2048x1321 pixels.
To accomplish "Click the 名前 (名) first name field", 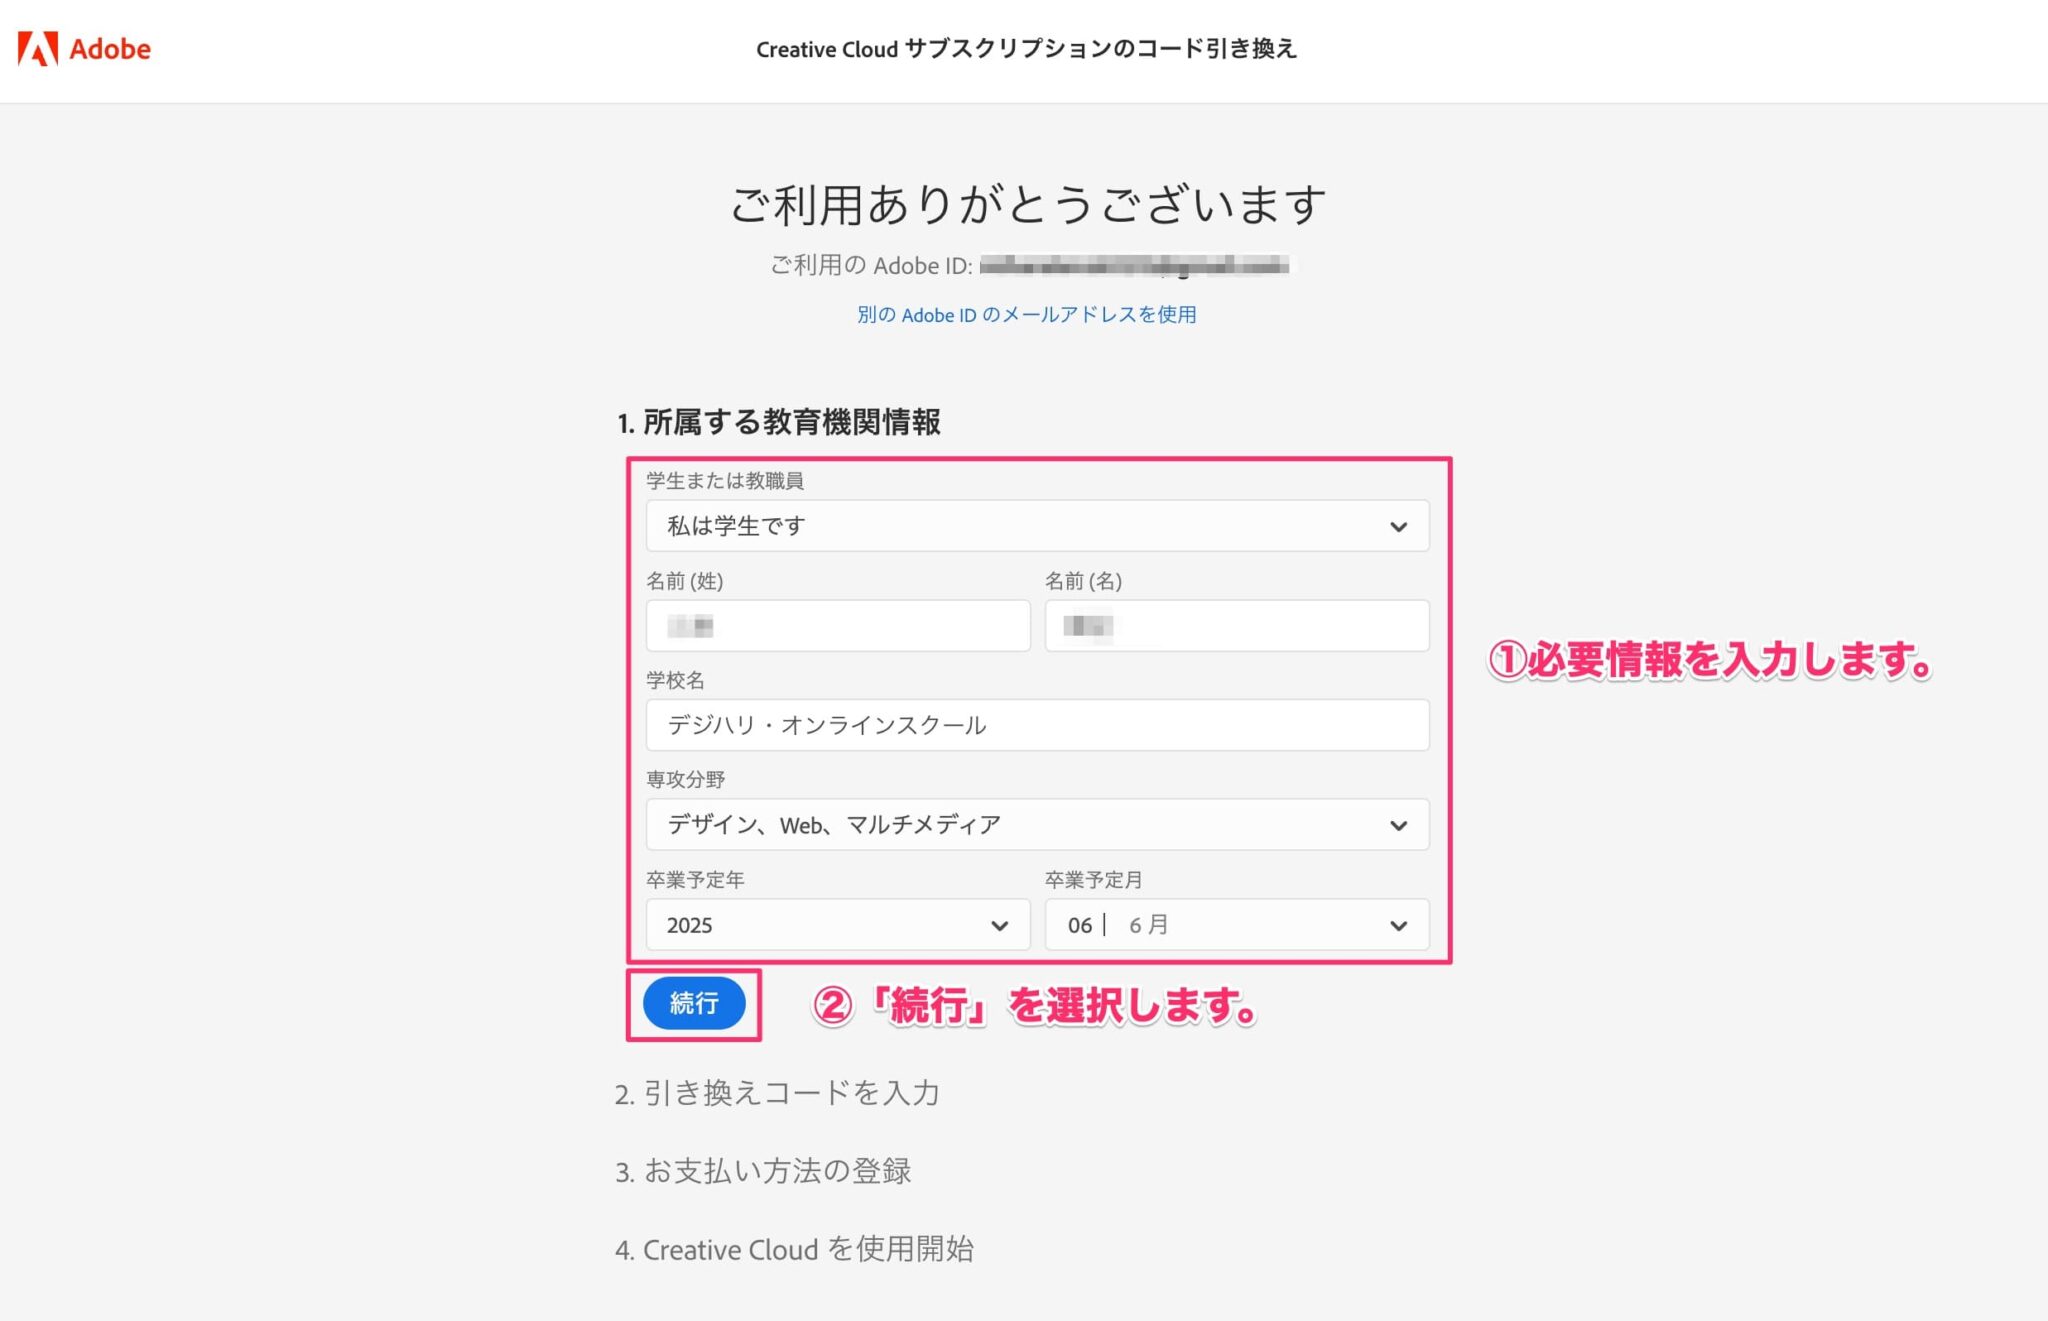I will (x=1237, y=625).
